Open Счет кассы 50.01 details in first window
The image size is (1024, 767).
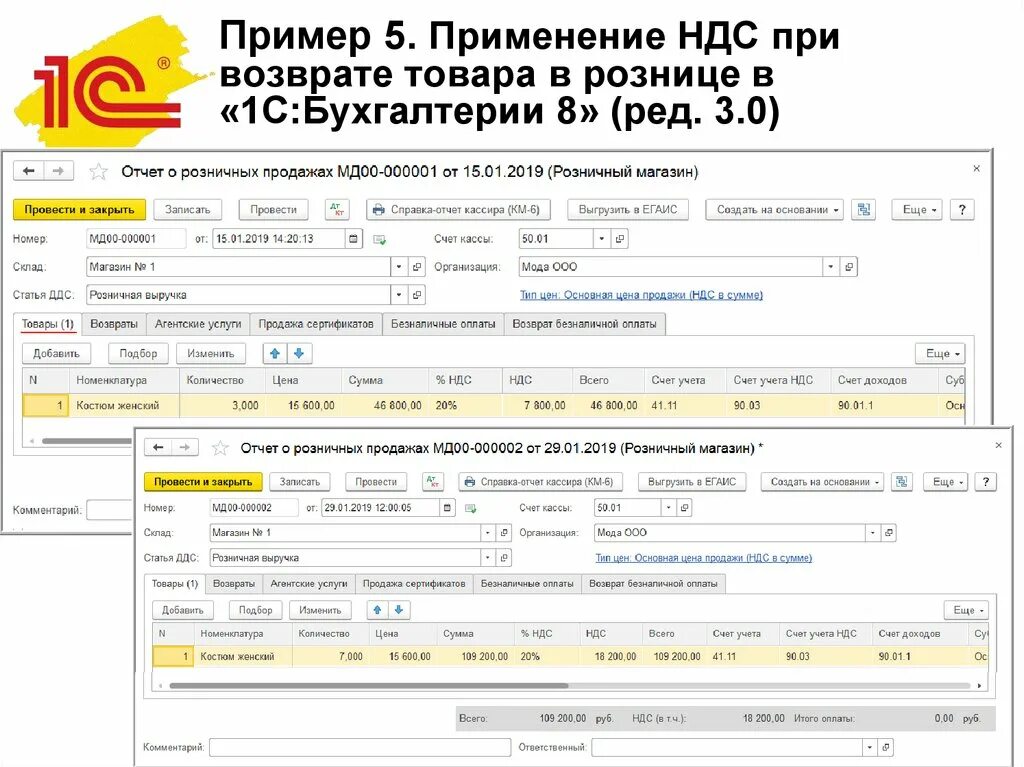(620, 238)
